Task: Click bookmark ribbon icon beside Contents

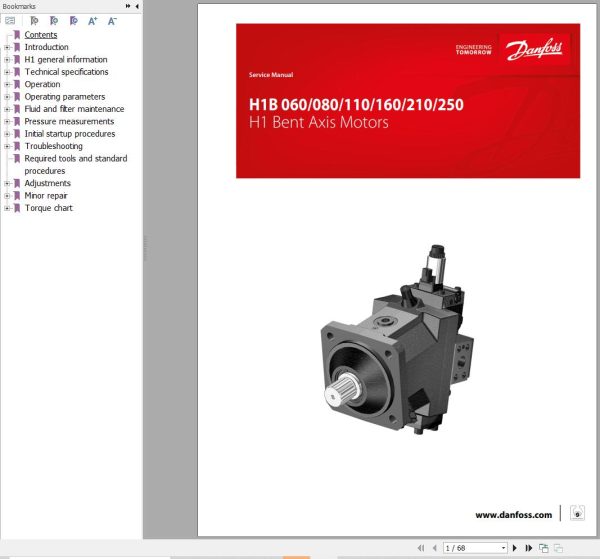Action: click(17, 35)
